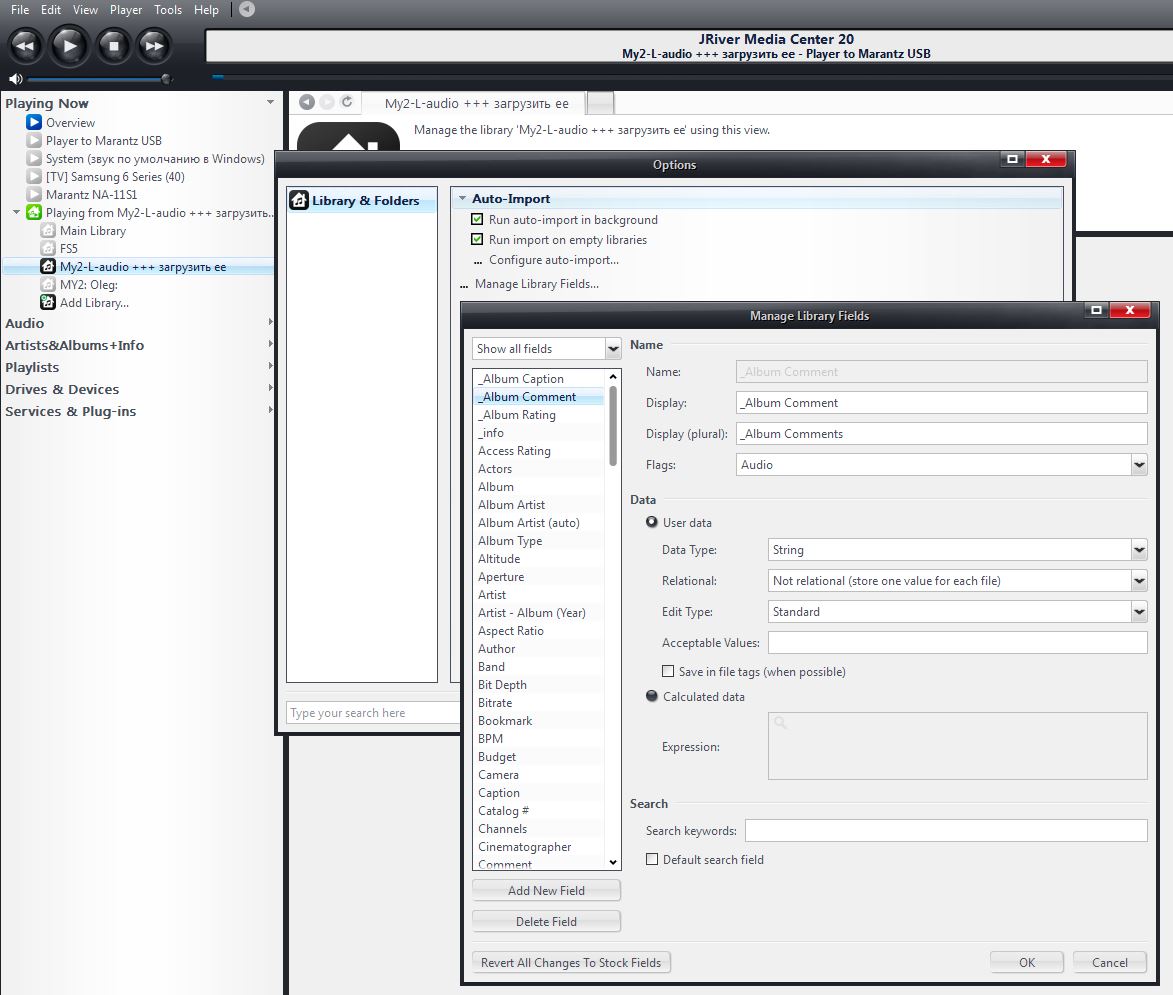Screen dimensions: 1173x995
Task: Click the System Windows default sound zone icon
Action: click(34, 159)
